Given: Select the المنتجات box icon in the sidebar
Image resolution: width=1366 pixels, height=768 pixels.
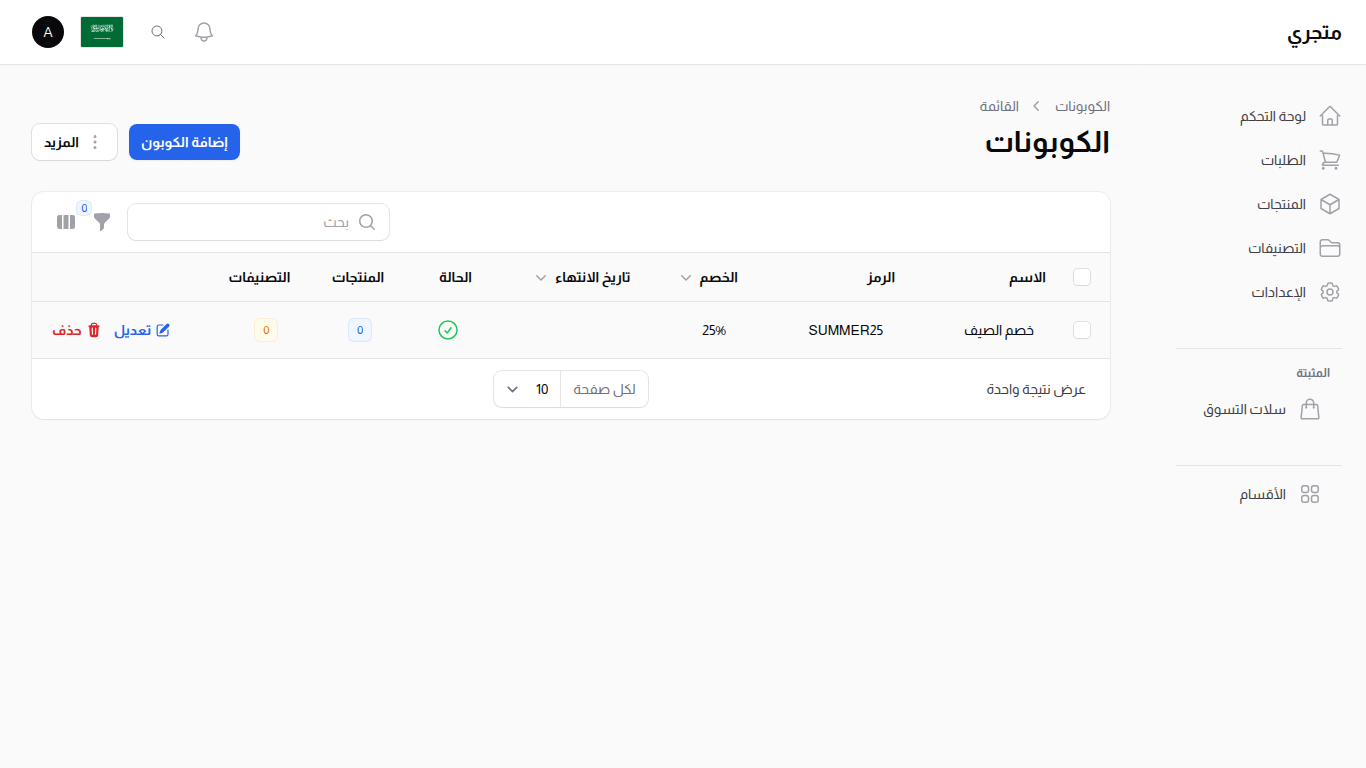Looking at the screenshot, I should [x=1330, y=204].
